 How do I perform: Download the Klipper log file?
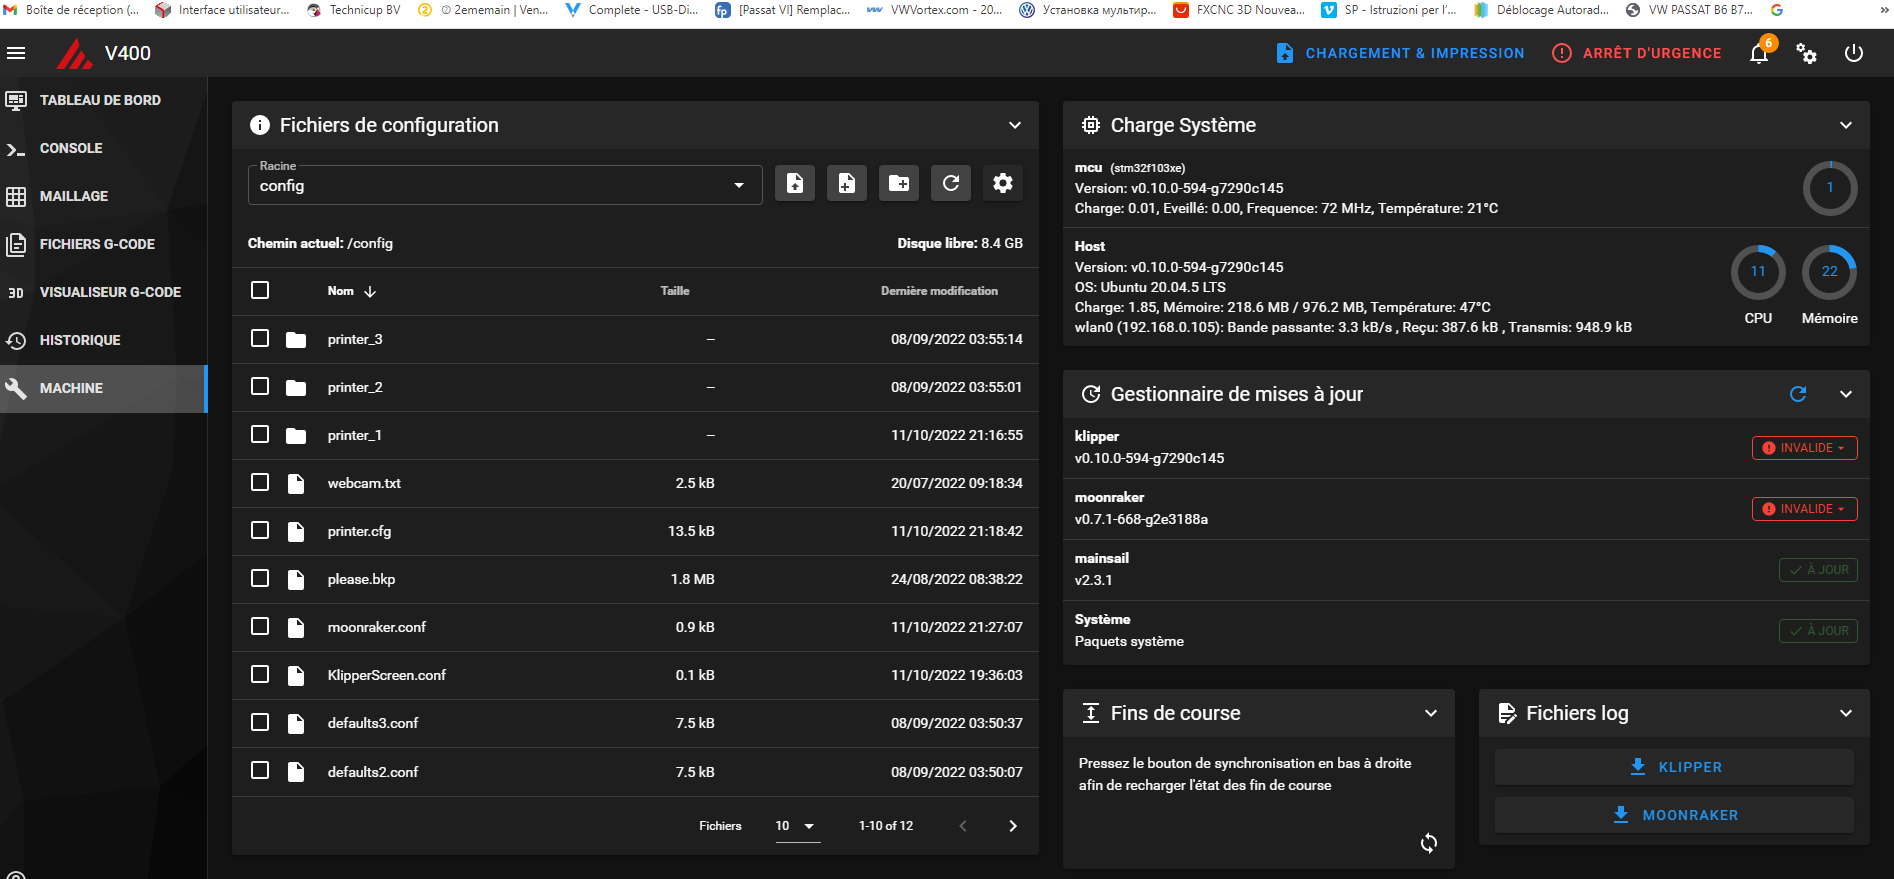point(1674,767)
